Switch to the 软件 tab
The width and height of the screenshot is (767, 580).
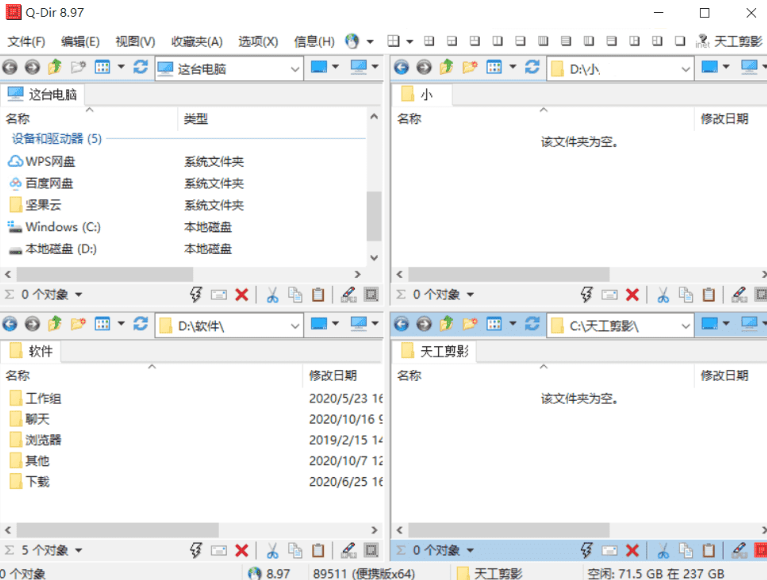(31, 351)
